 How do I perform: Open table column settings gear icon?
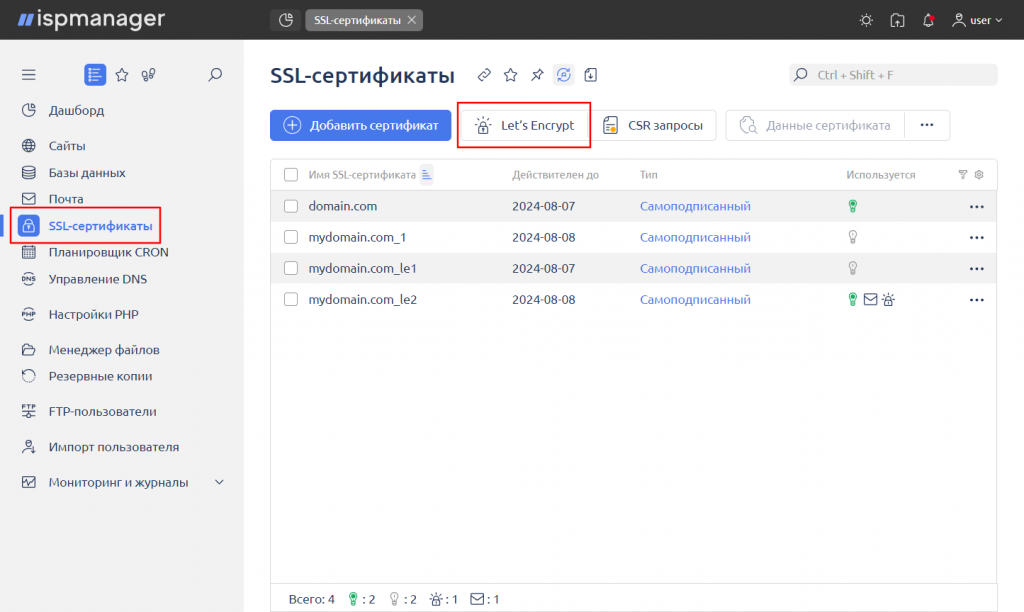point(979,174)
